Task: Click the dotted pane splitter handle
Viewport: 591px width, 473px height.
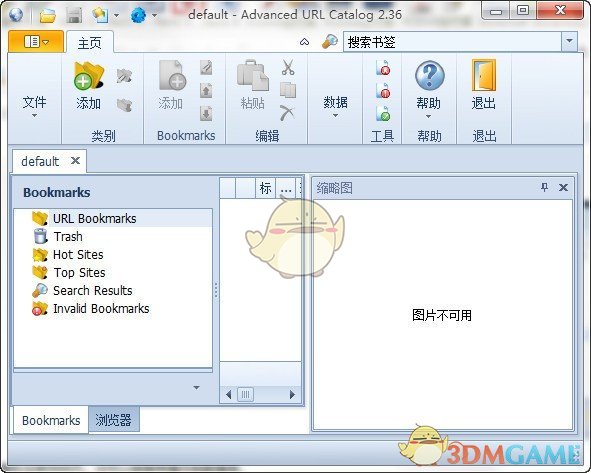Action: [x=216, y=290]
